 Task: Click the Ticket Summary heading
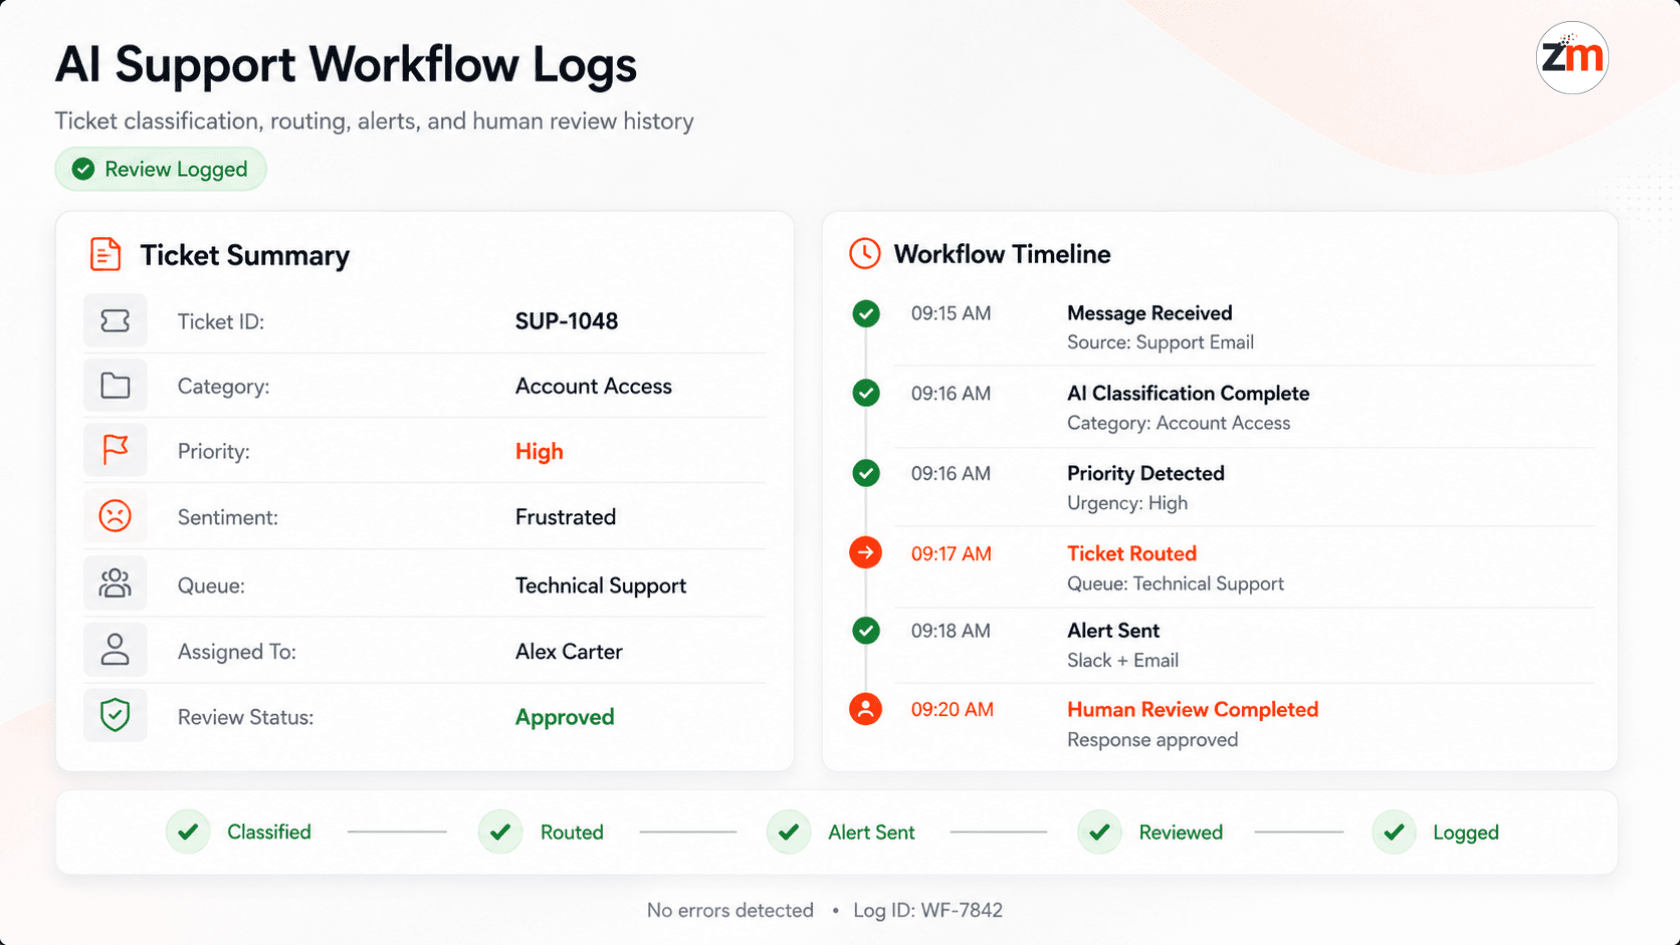(x=245, y=255)
